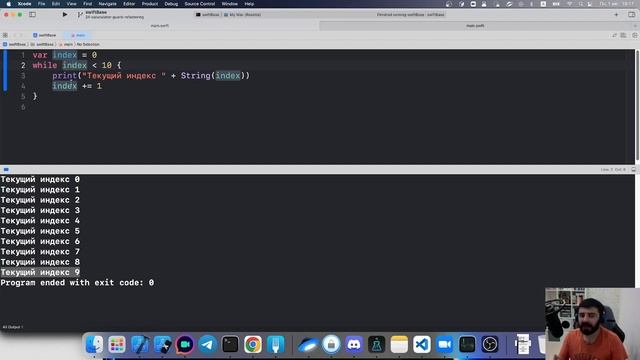
Task: Open Fork app from the Dock
Action: pos(276,344)
